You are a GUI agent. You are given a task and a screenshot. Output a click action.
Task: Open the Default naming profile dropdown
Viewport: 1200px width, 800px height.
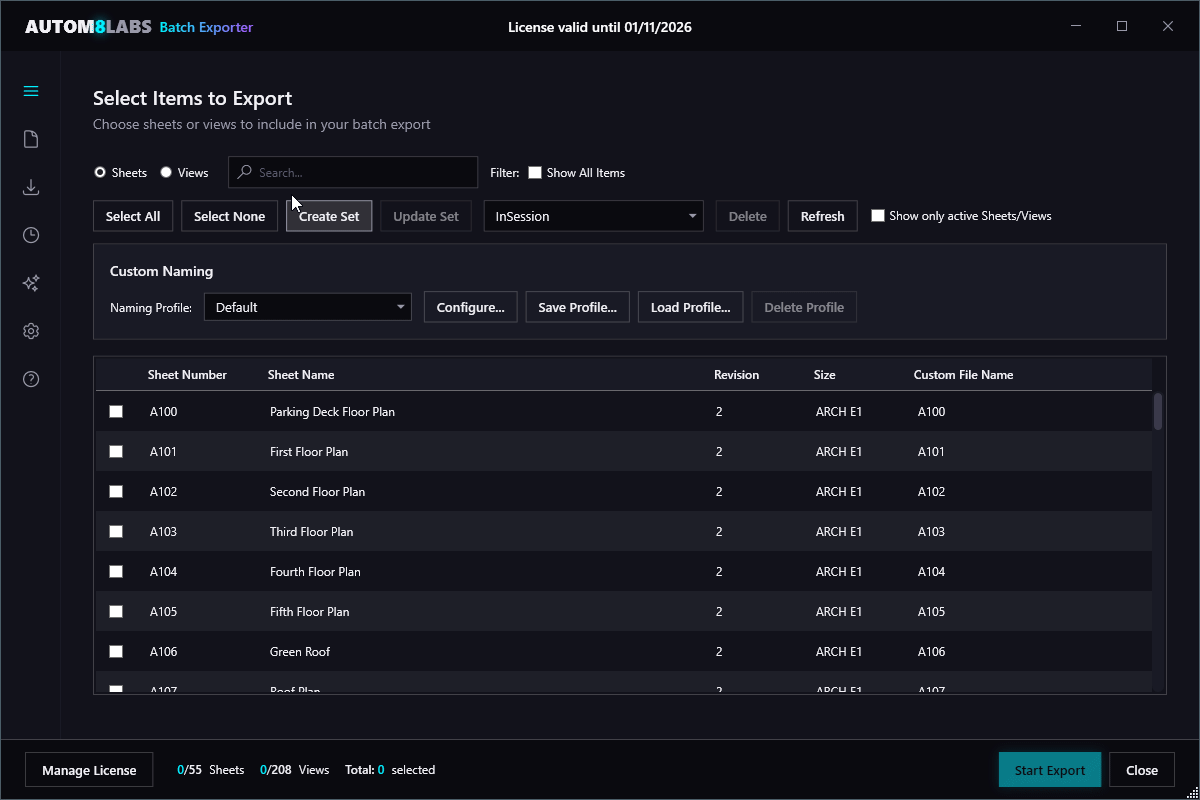[307, 307]
